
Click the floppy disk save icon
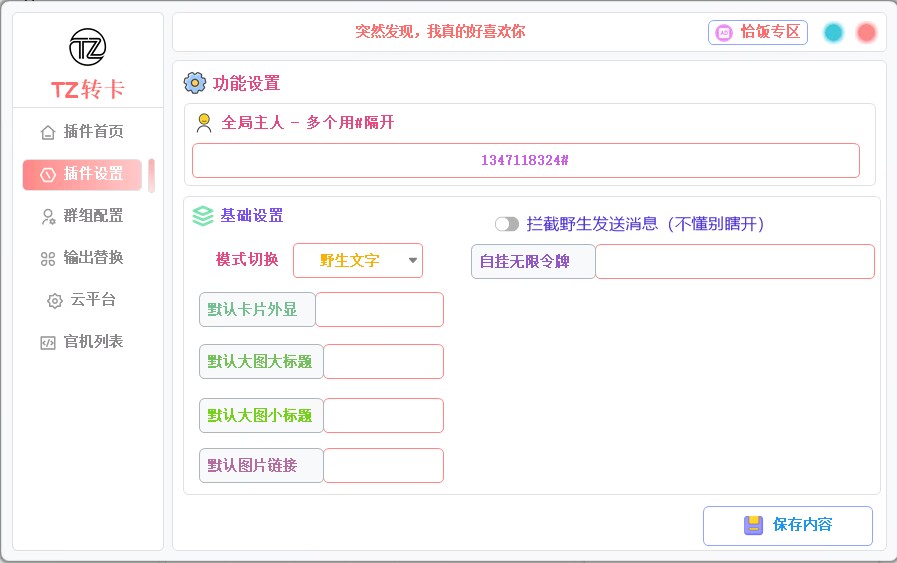[x=753, y=525]
